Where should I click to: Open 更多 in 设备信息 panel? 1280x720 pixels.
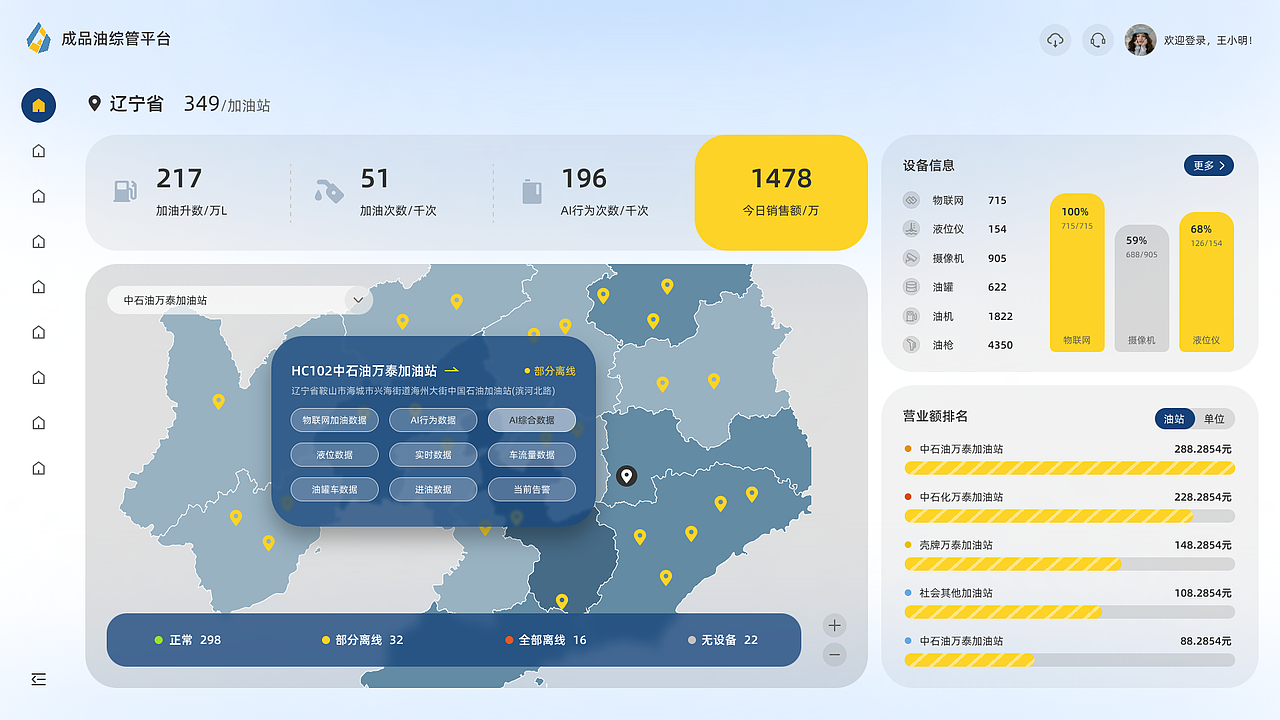1208,165
